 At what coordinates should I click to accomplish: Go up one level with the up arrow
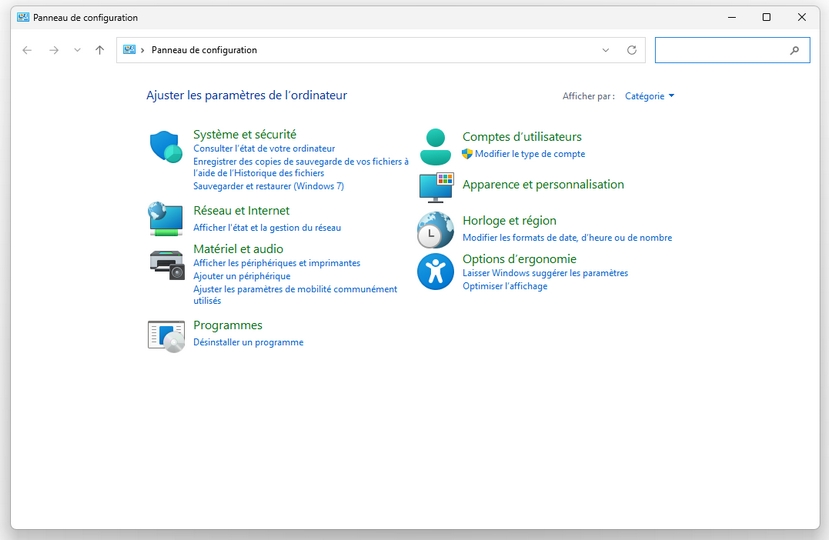coord(99,50)
